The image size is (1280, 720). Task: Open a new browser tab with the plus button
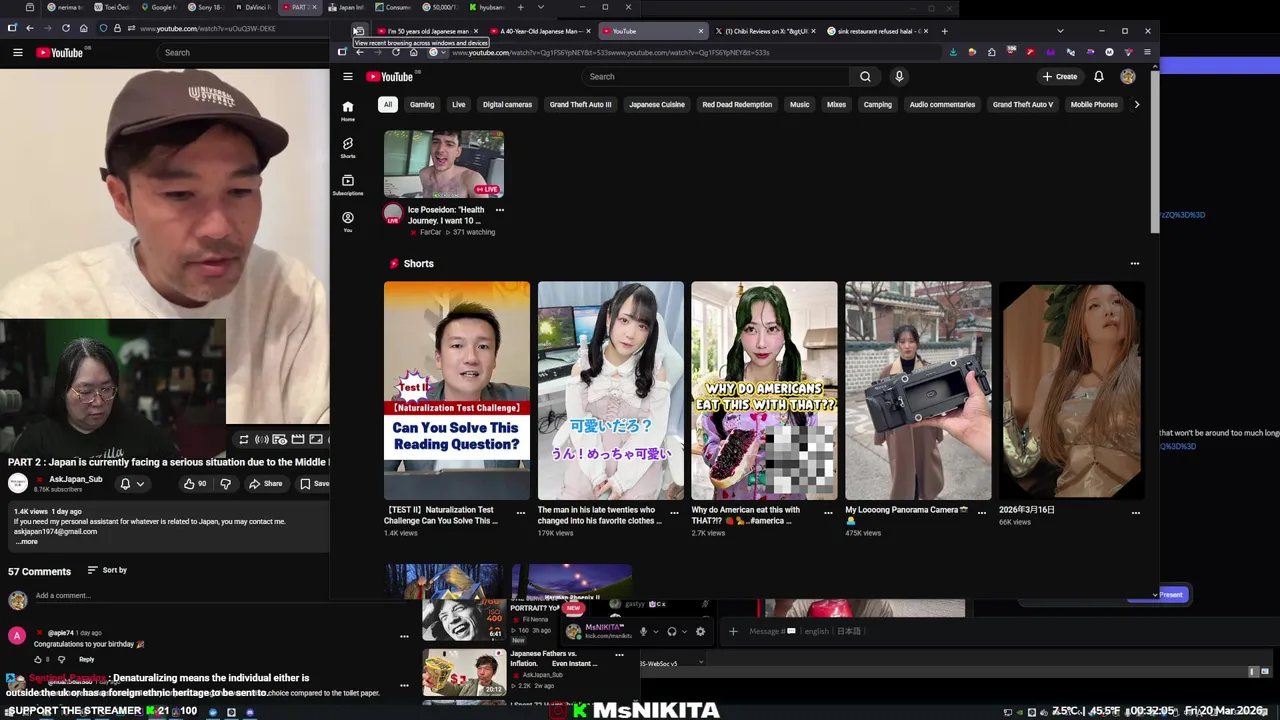(944, 31)
